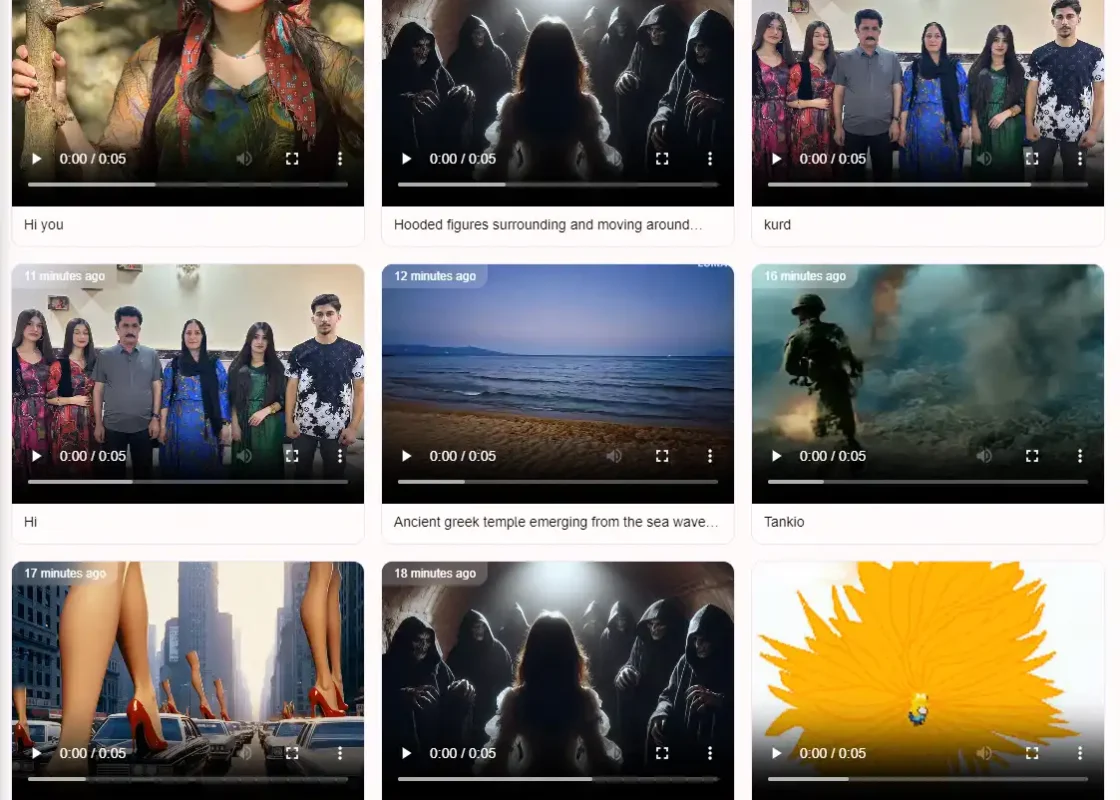Play the 'Hi you' video

[x=37, y=159]
